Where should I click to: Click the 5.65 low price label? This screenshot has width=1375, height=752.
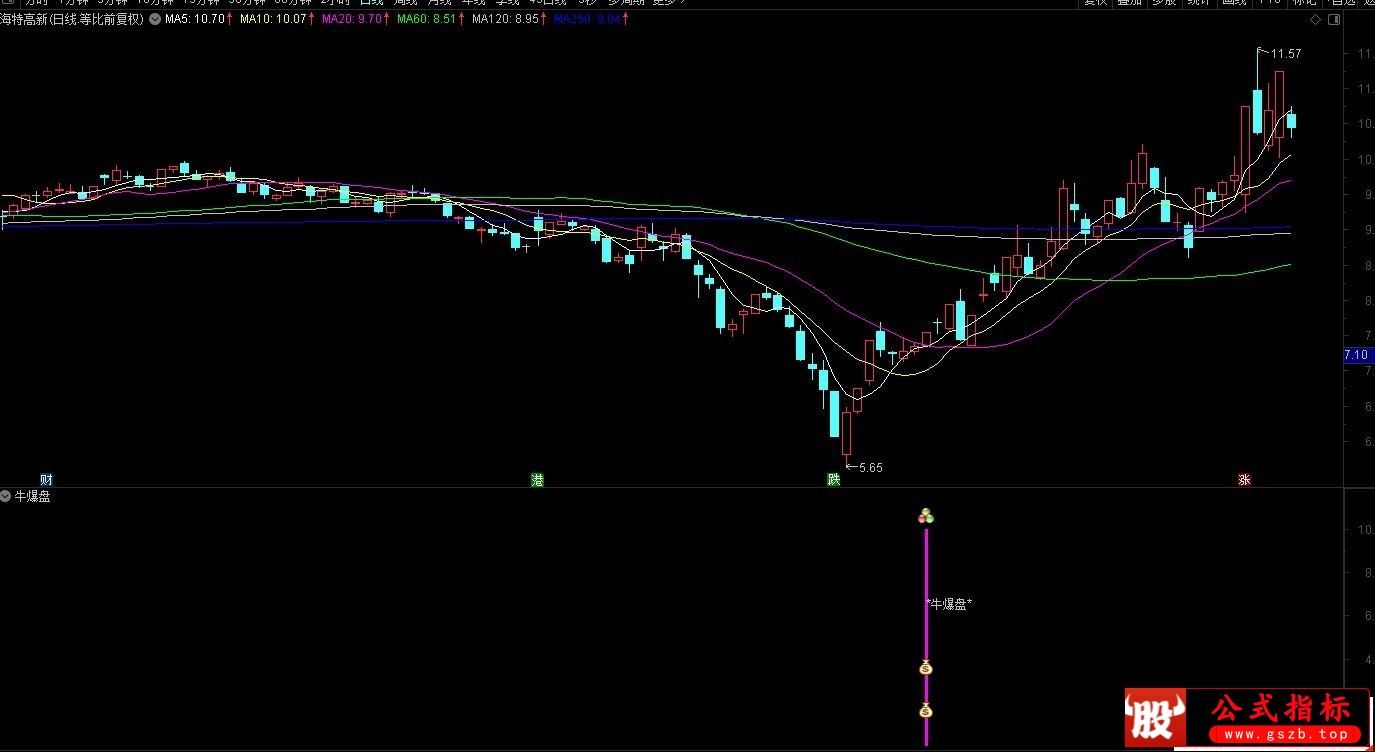click(871, 467)
